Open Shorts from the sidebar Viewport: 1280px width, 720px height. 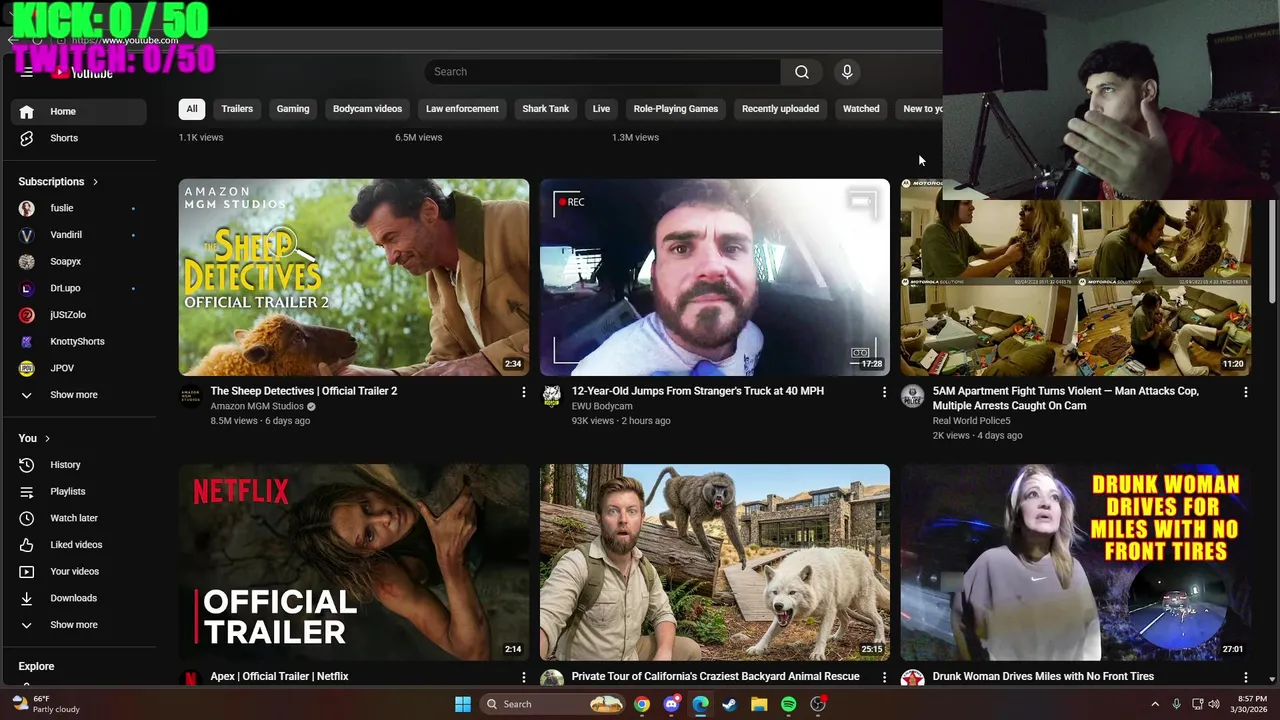(80, 138)
